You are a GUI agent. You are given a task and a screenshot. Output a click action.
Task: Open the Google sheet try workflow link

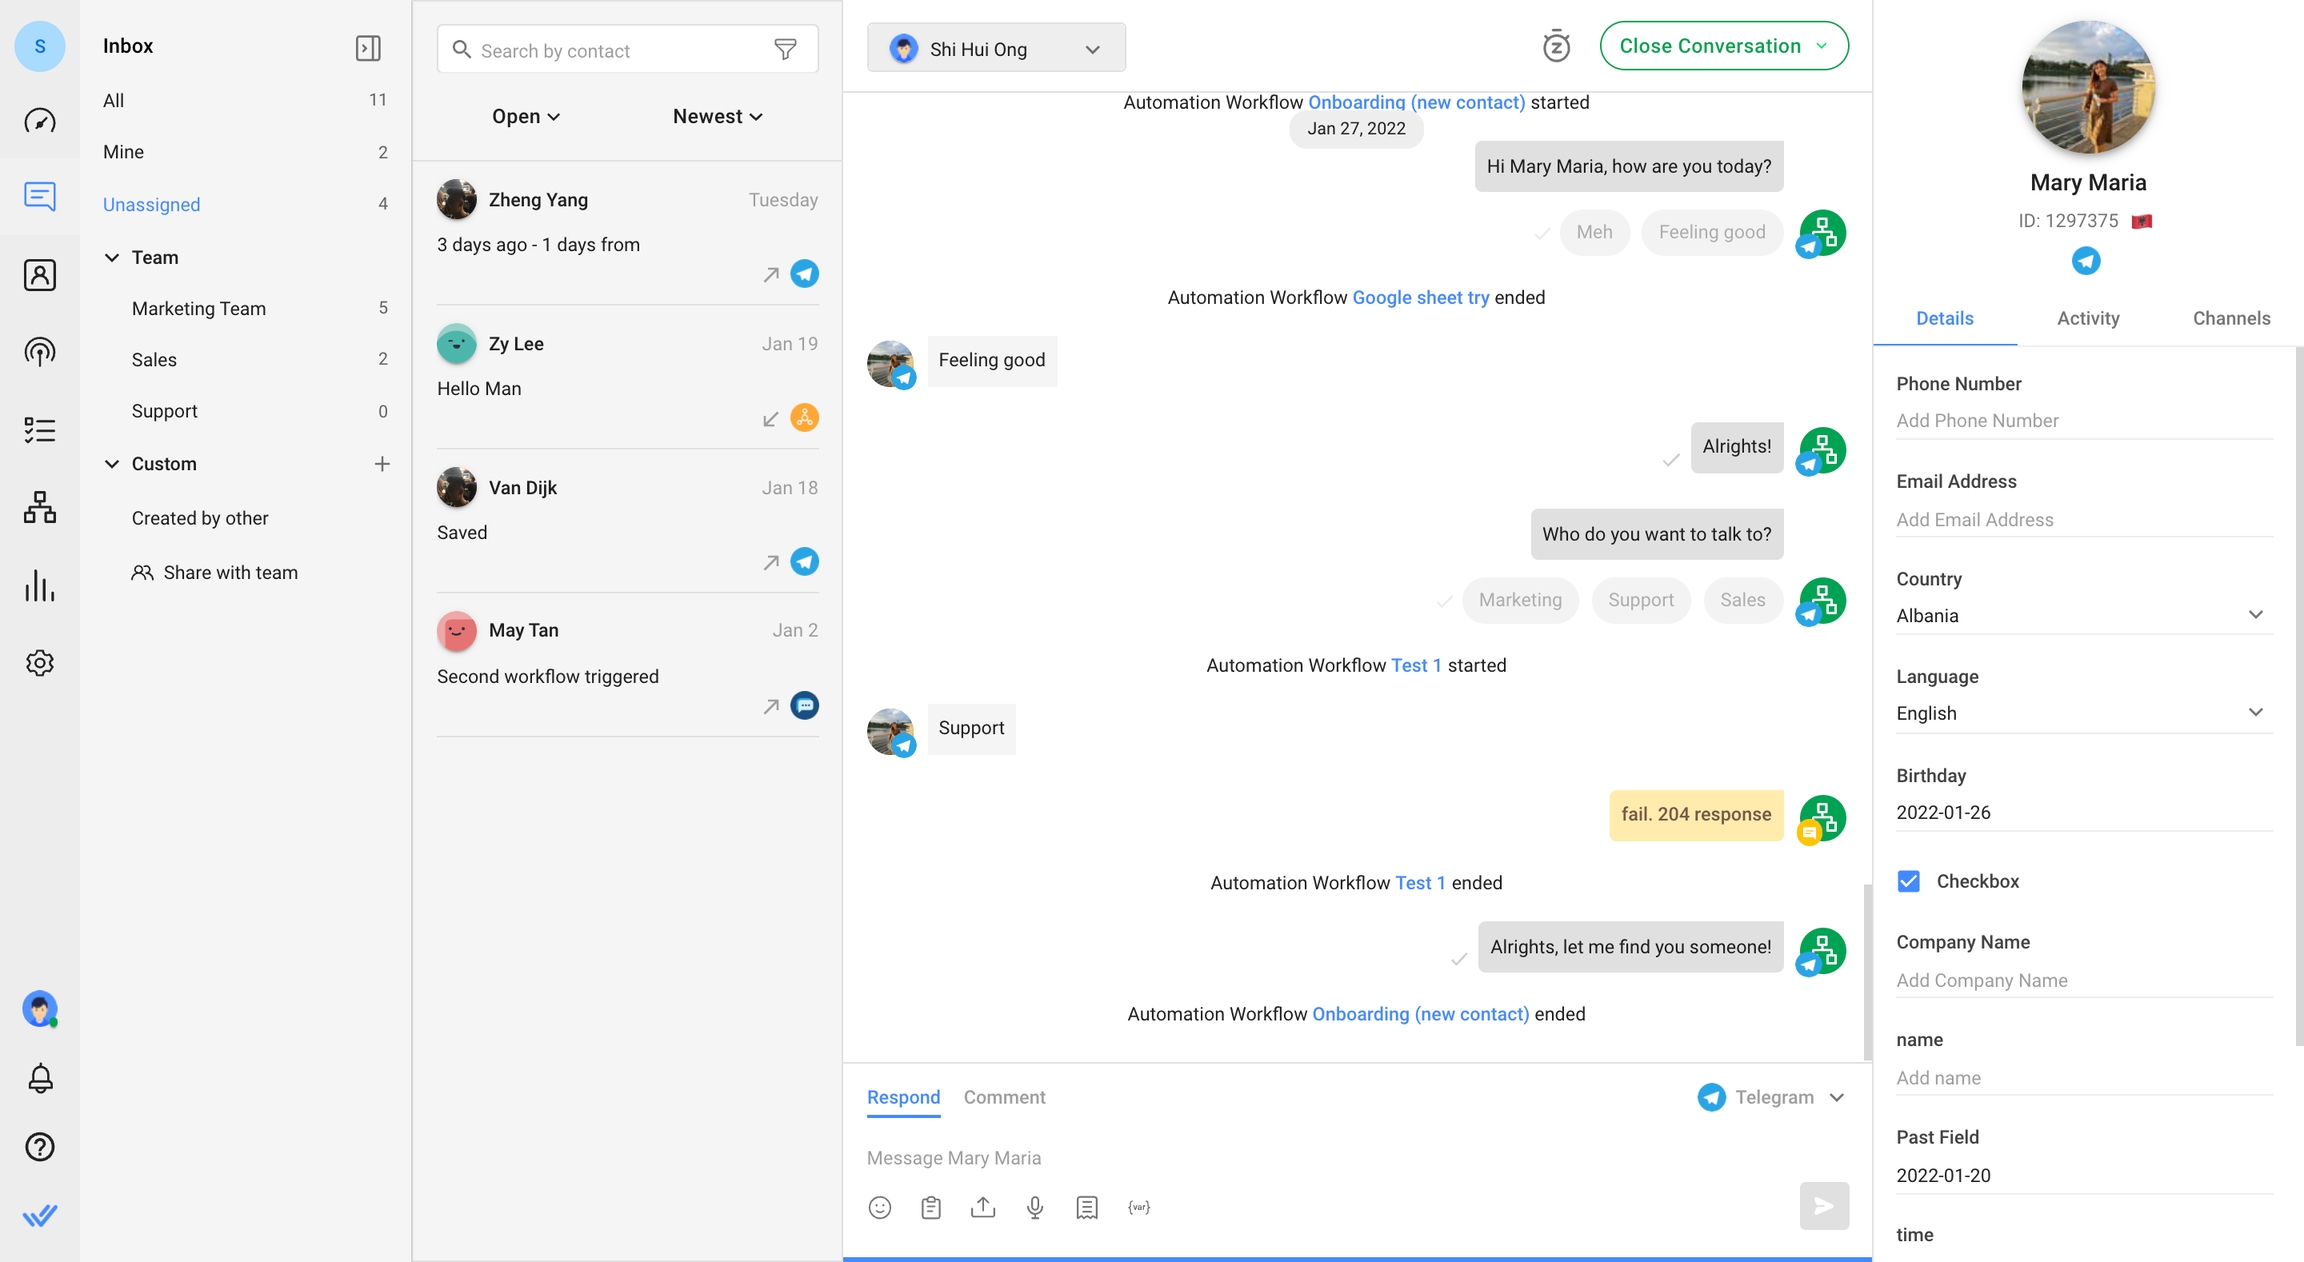pos(1420,297)
